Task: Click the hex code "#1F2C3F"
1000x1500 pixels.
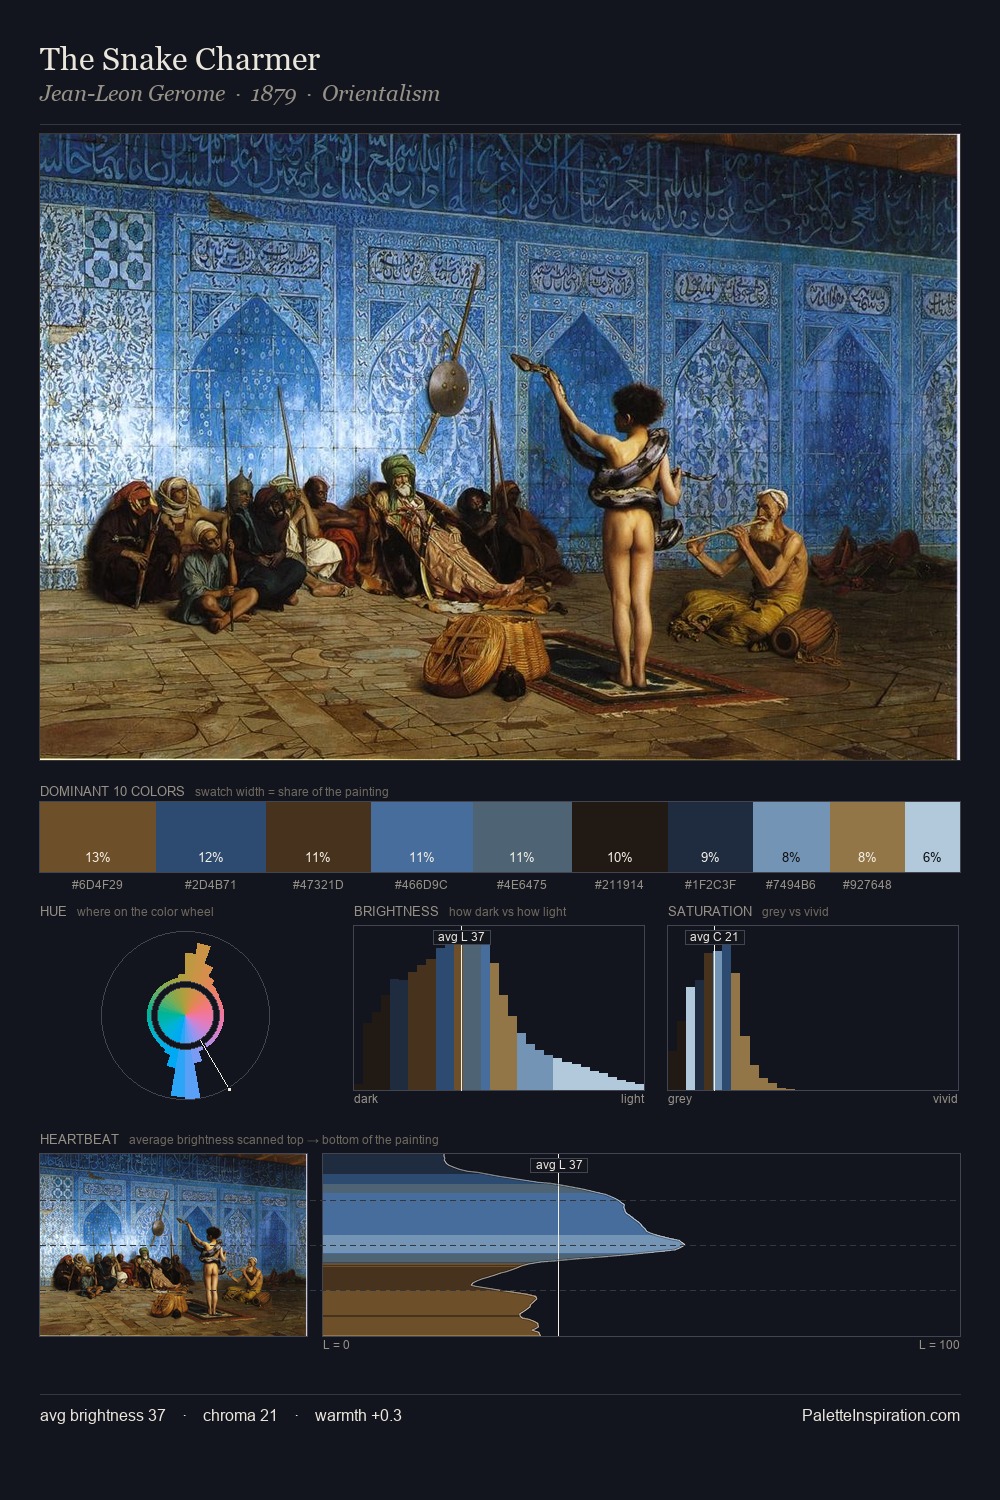Action: pyautogui.click(x=710, y=885)
